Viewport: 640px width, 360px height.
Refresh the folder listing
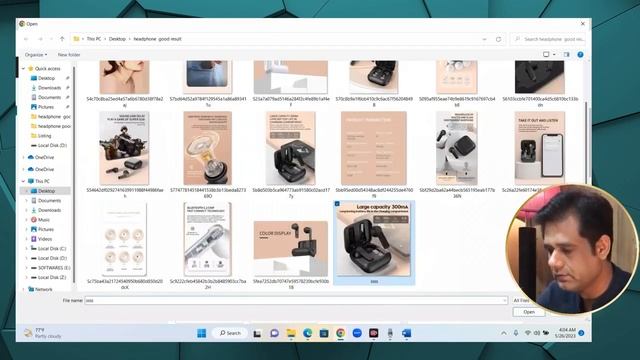coord(498,39)
